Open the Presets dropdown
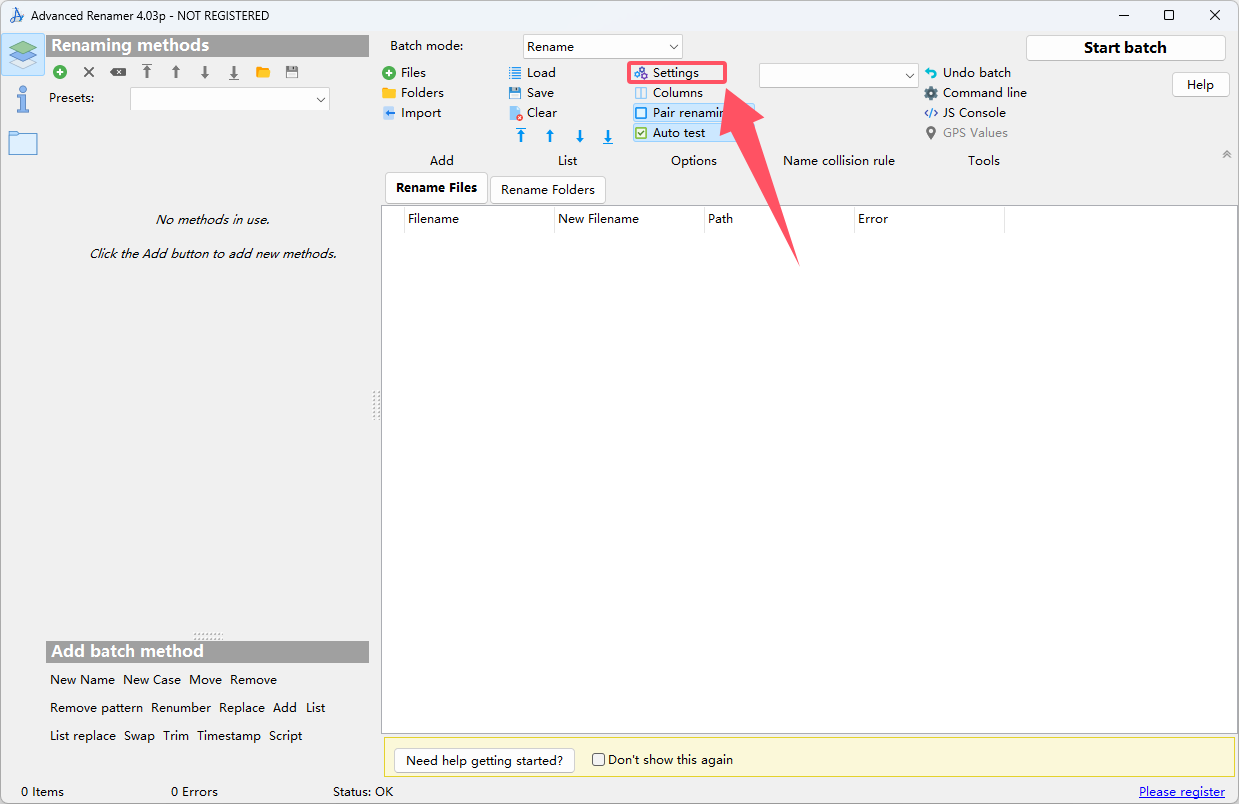 click(230, 99)
